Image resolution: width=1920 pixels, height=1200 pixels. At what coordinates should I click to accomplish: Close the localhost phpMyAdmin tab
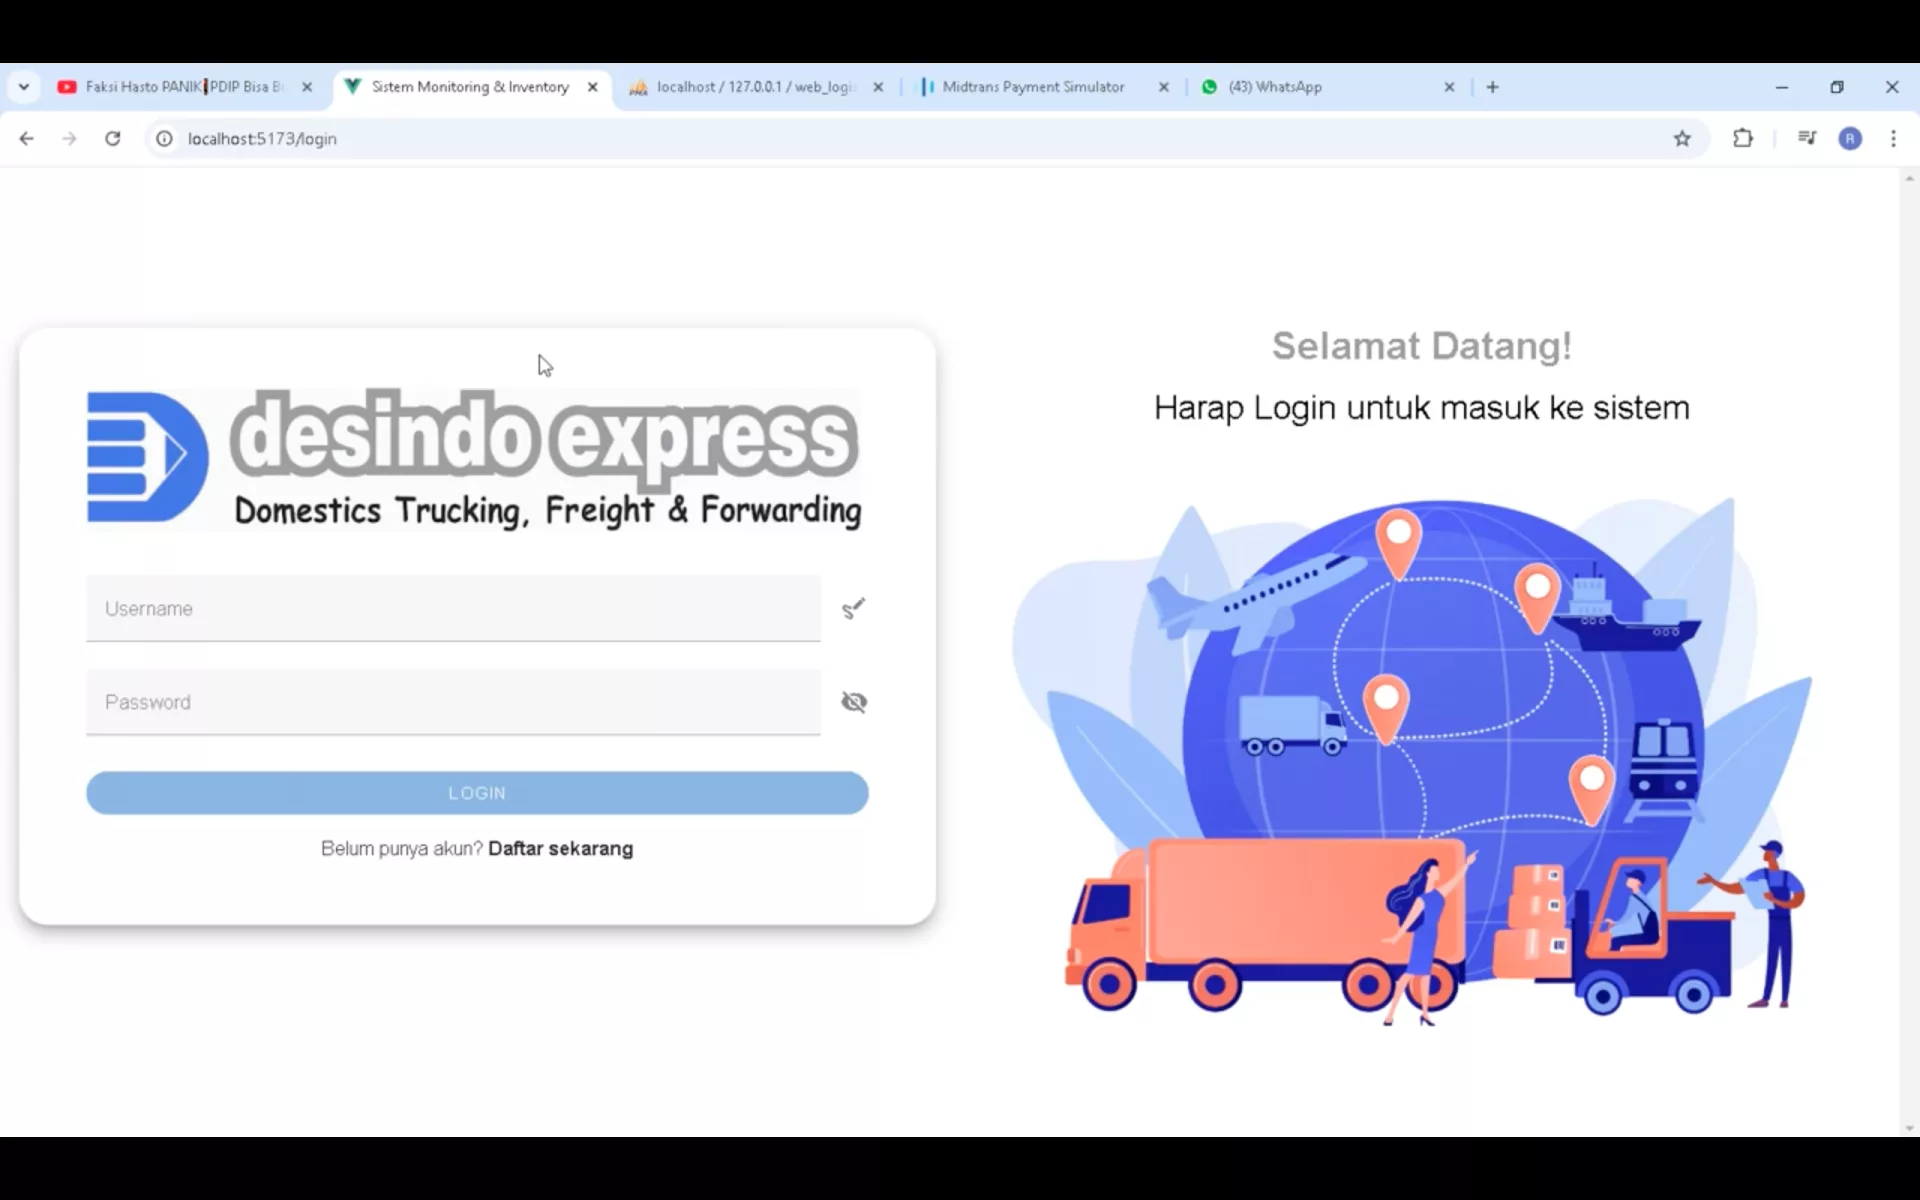[878, 87]
